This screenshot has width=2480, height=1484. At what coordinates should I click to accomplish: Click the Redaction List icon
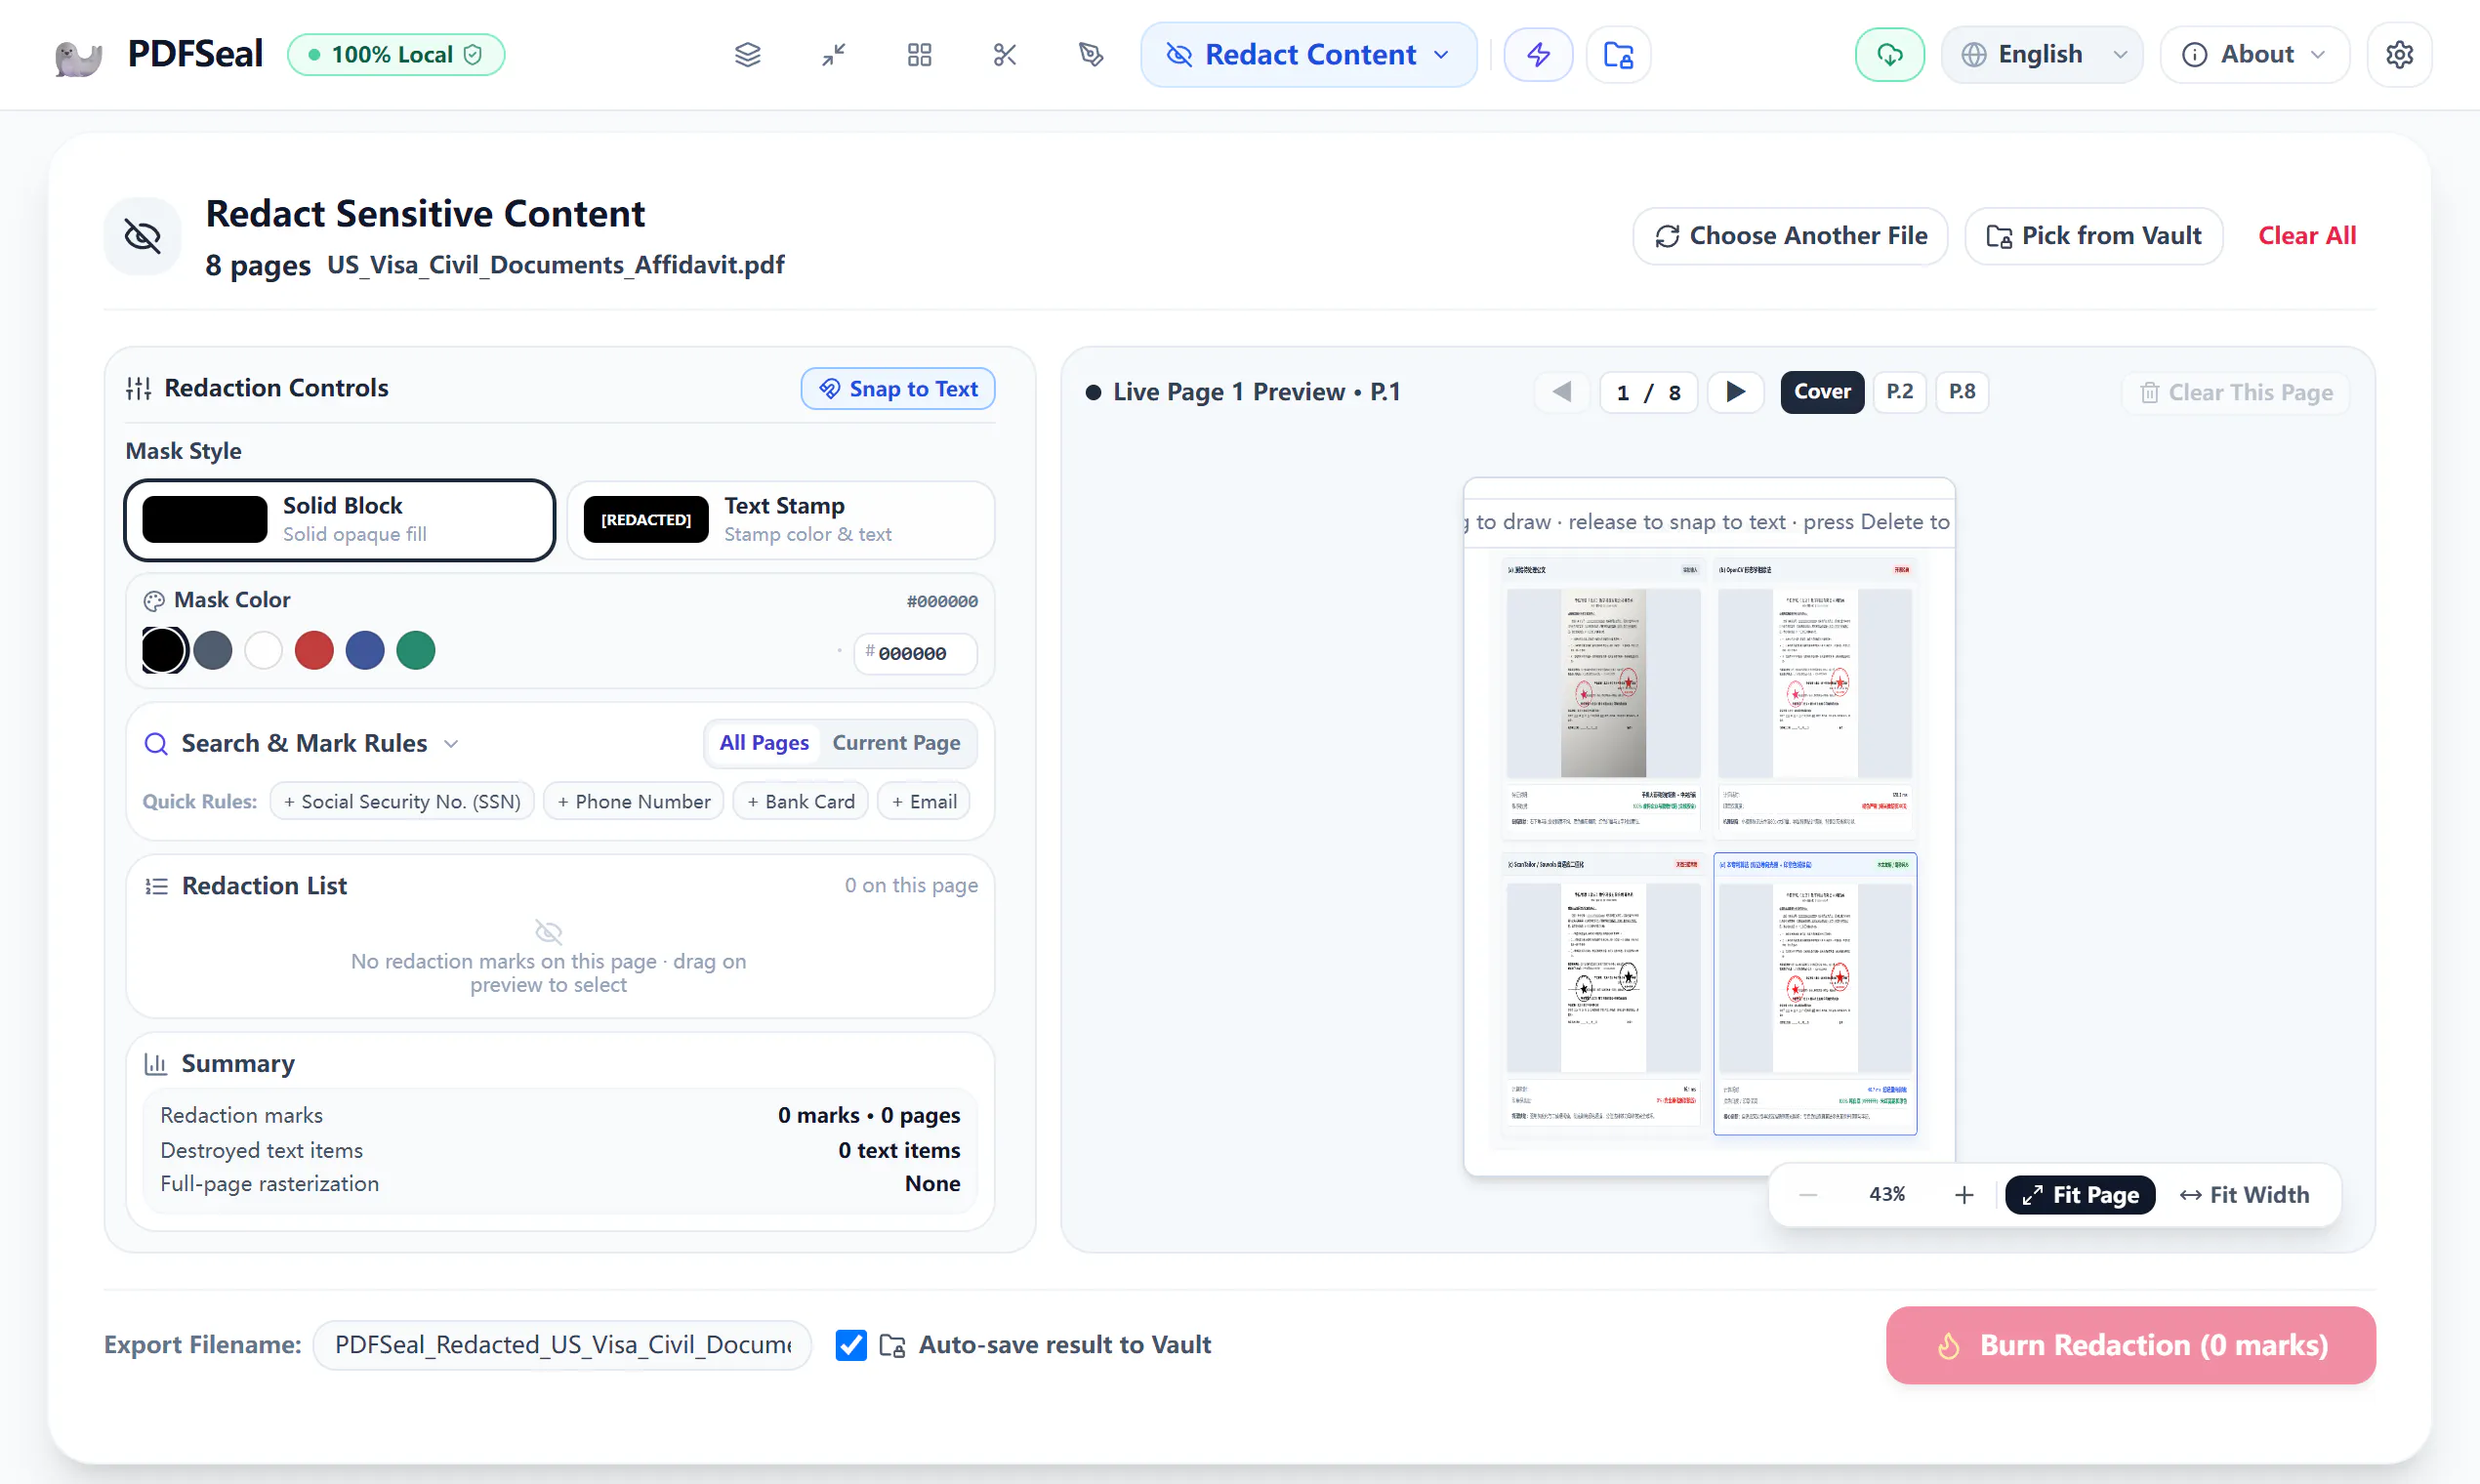click(156, 886)
